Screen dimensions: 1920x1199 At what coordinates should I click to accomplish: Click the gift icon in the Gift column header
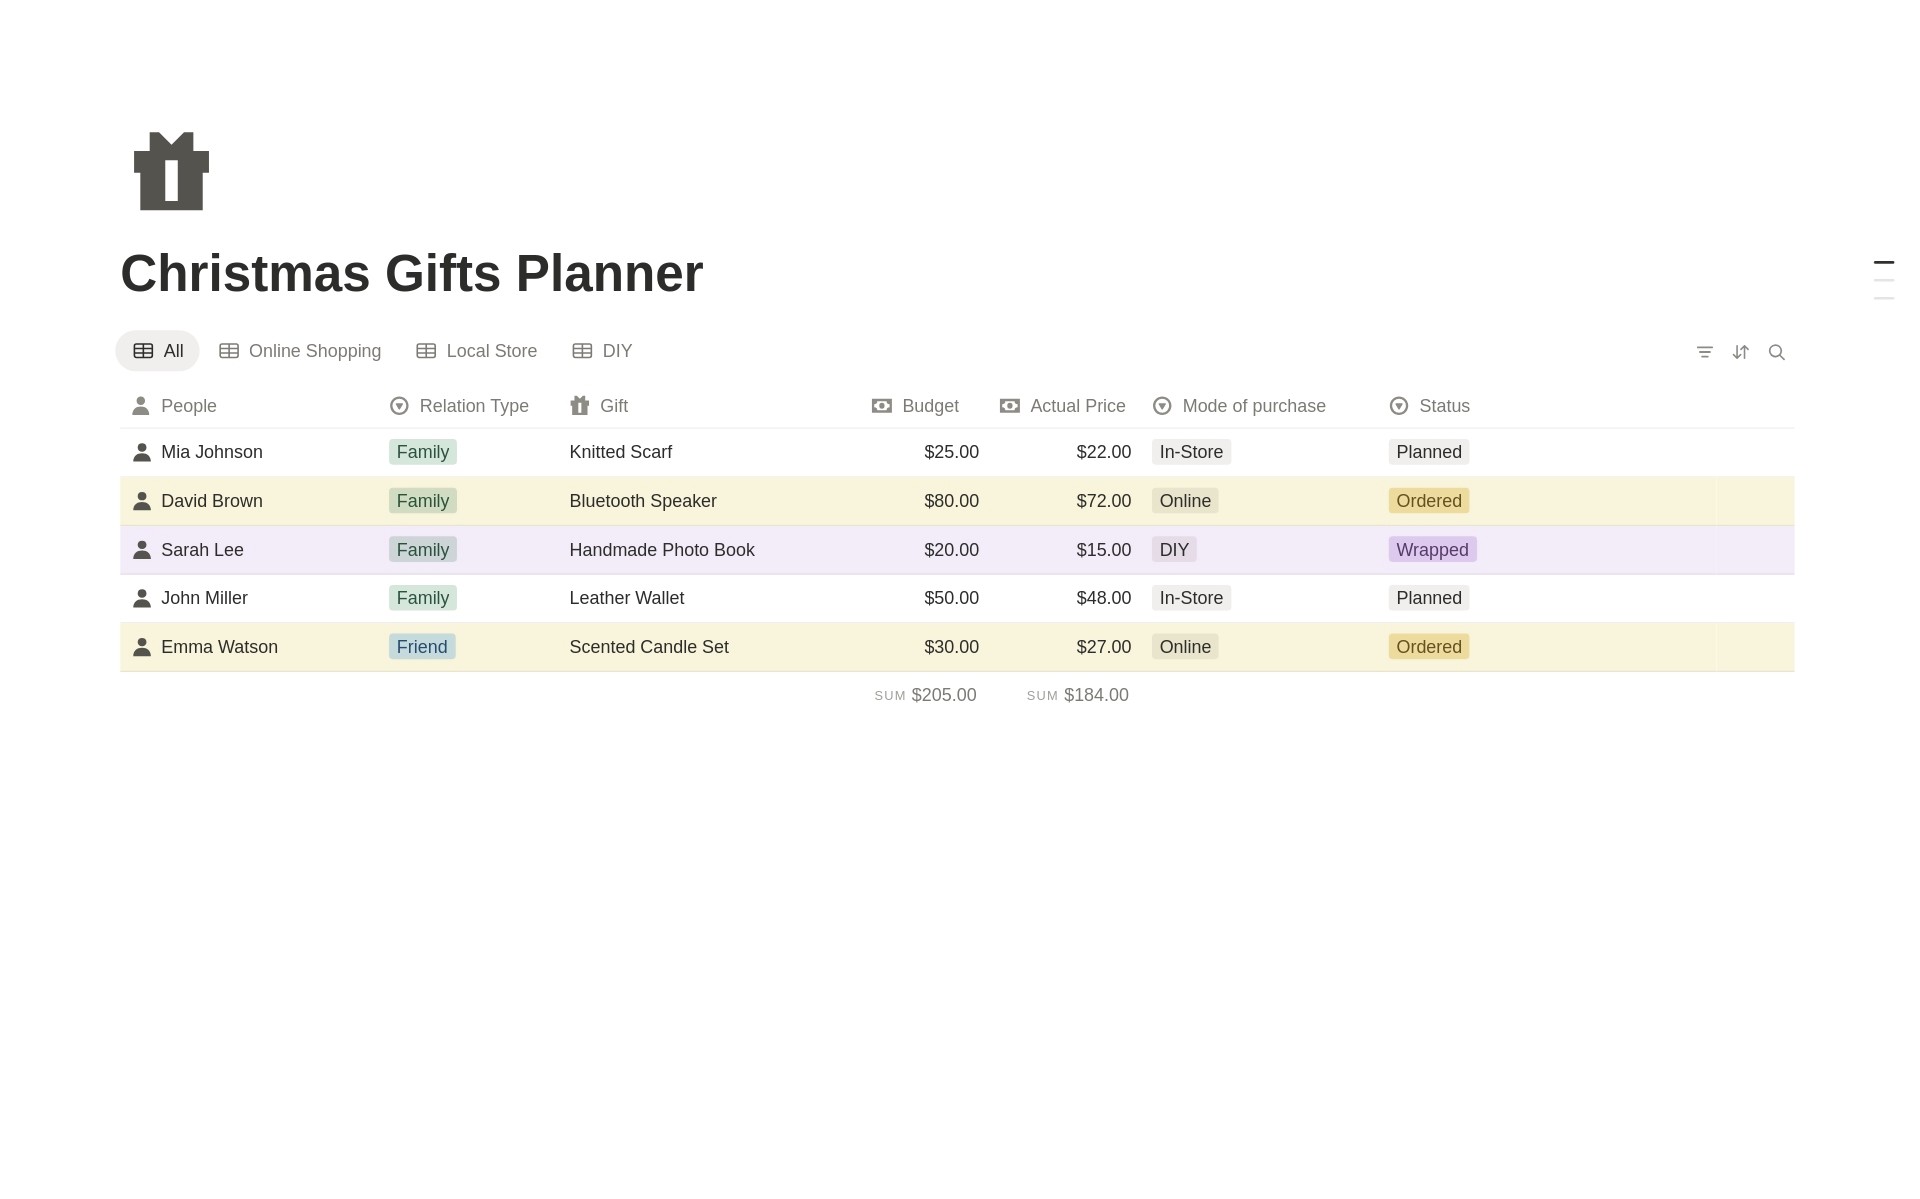[579, 406]
